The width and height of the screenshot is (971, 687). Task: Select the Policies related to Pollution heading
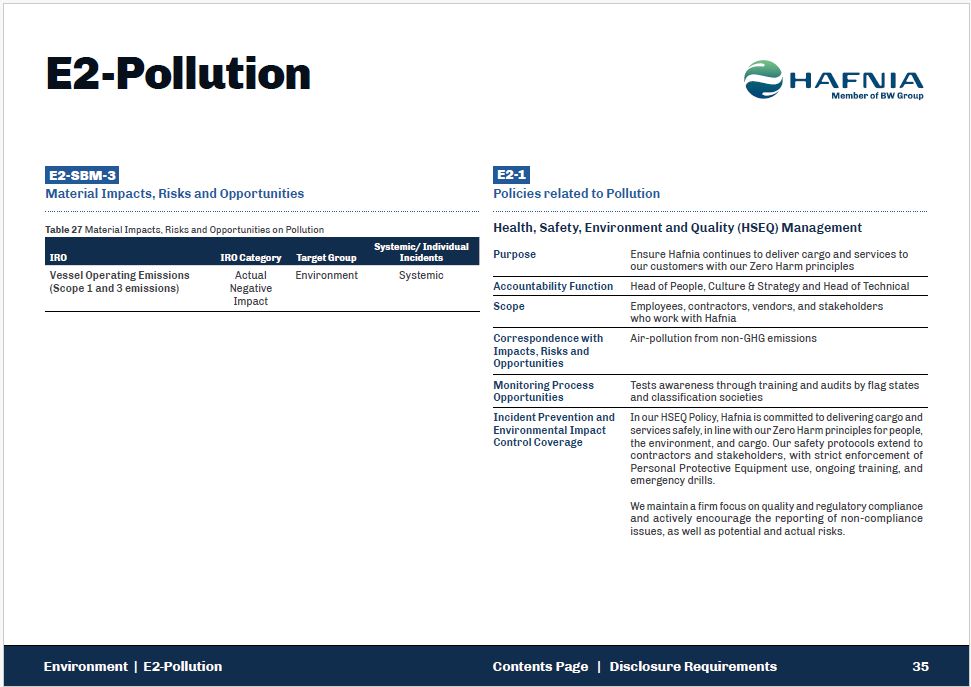click(576, 194)
